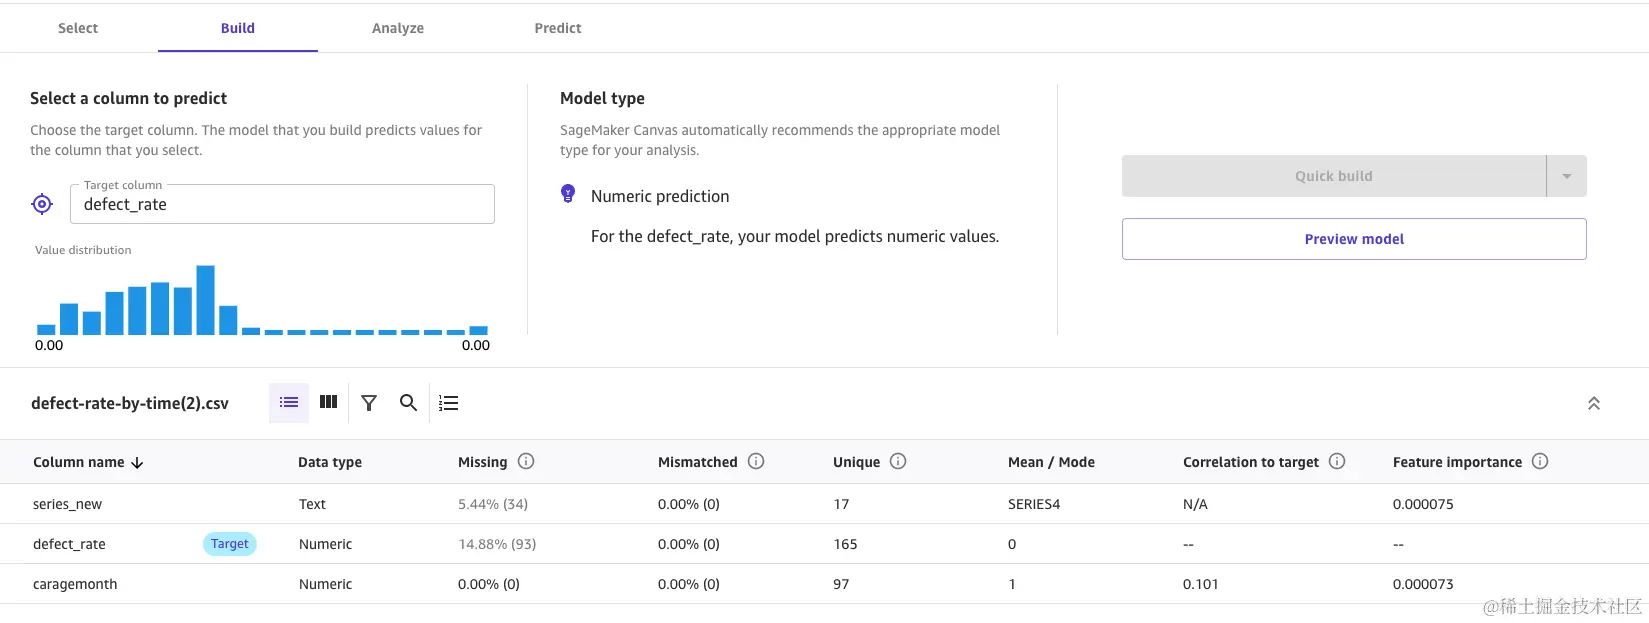Click the Quick build button
Screen dimensions: 1649x623
pos(1333,176)
